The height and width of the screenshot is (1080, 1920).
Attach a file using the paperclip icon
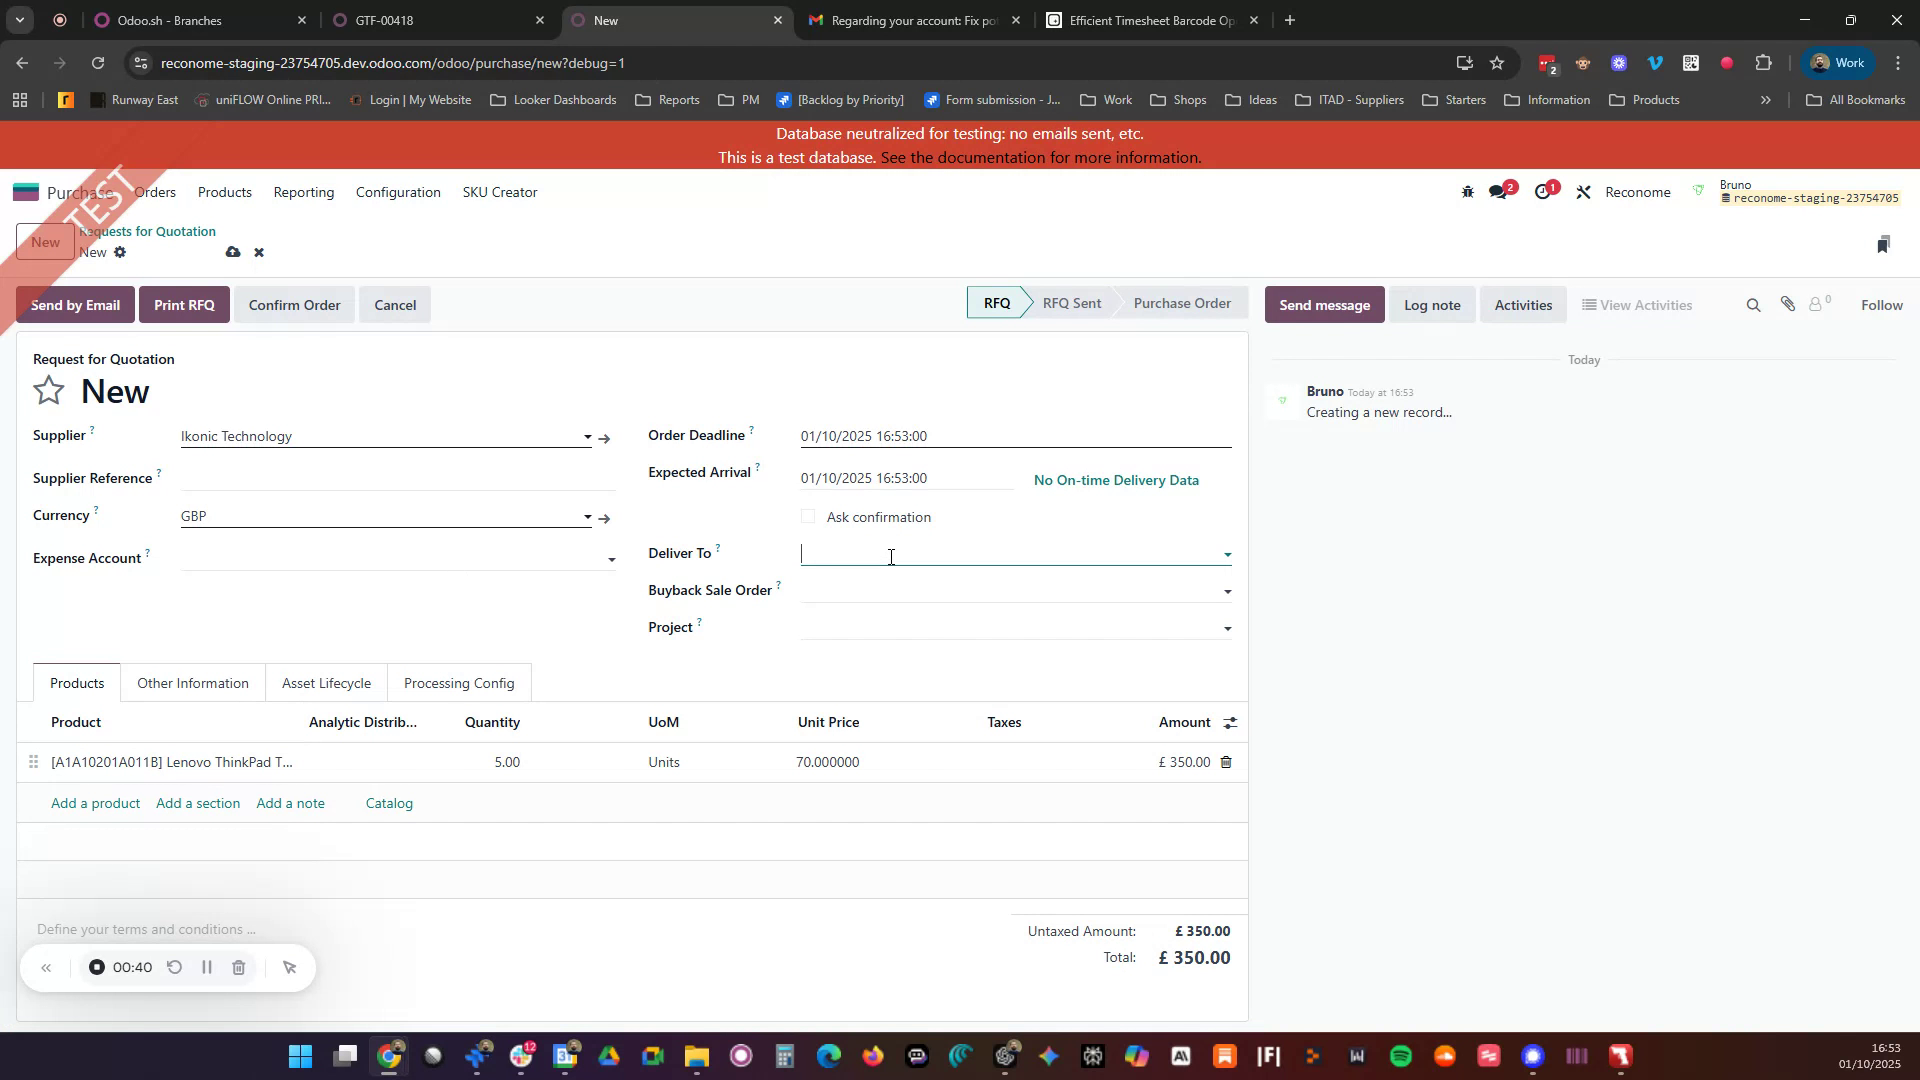(x=1789, y=304)
